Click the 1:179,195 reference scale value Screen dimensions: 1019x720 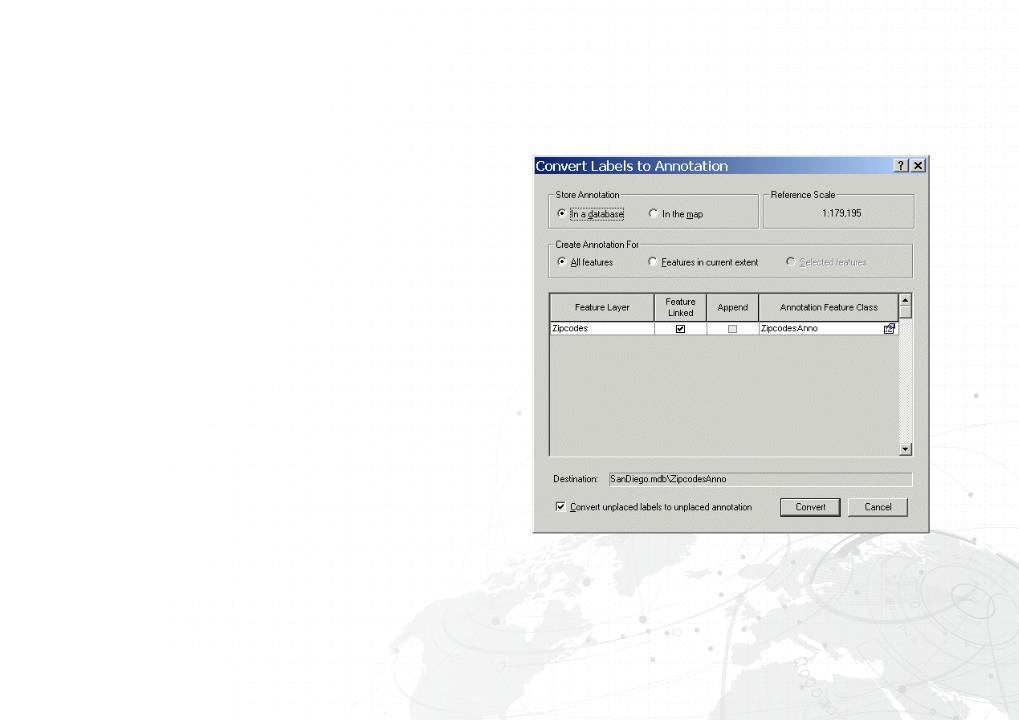pyautogui.click(x=842, y=213)
